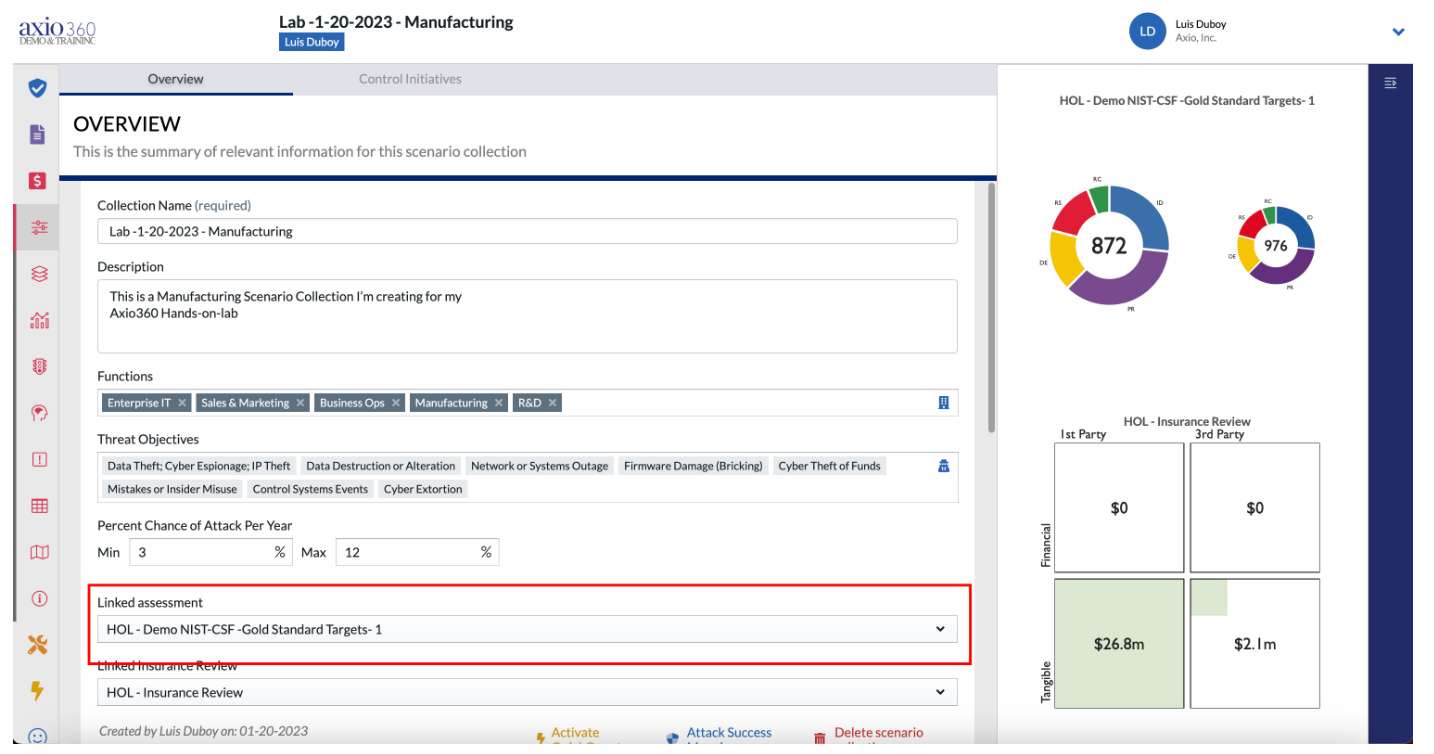Click the $26.8m tangible first-party cell
This screenshot has width=1434, height=754.
[1119, 644]
